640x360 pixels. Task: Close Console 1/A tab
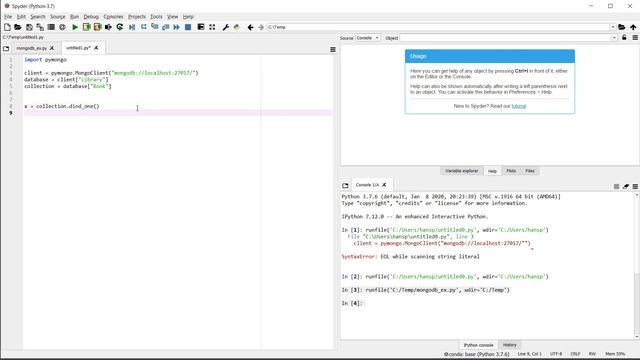point(384,185)
